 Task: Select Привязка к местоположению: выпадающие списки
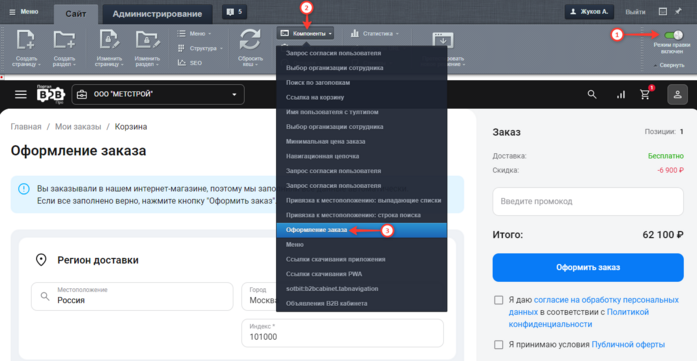(361, 201)
